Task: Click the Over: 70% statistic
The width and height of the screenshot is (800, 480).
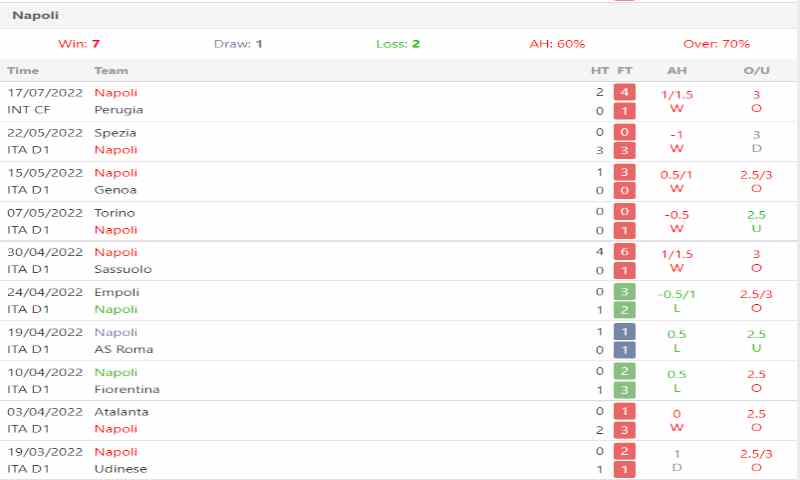Action: pos(716,44)
